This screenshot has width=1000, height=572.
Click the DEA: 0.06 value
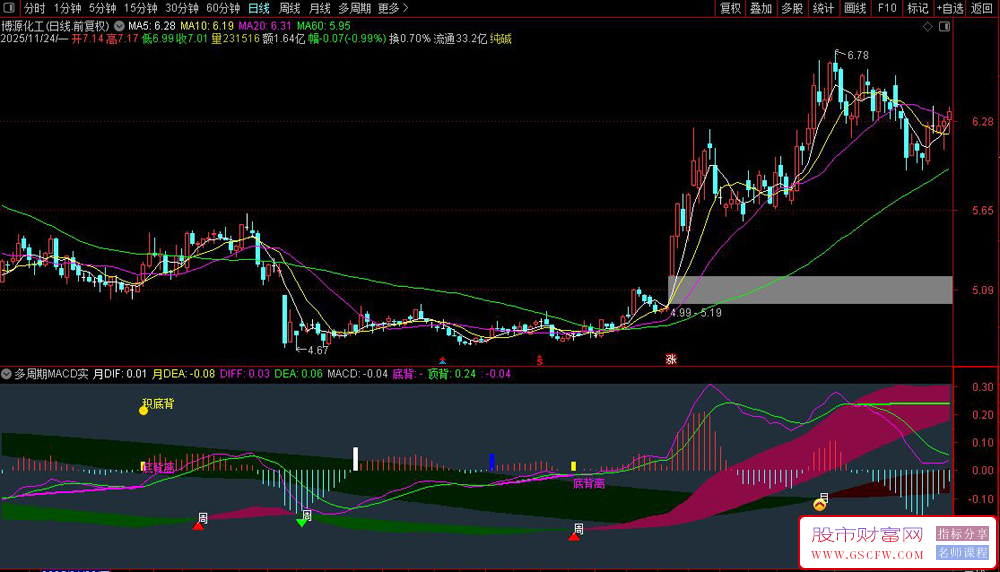coord(298,374)
